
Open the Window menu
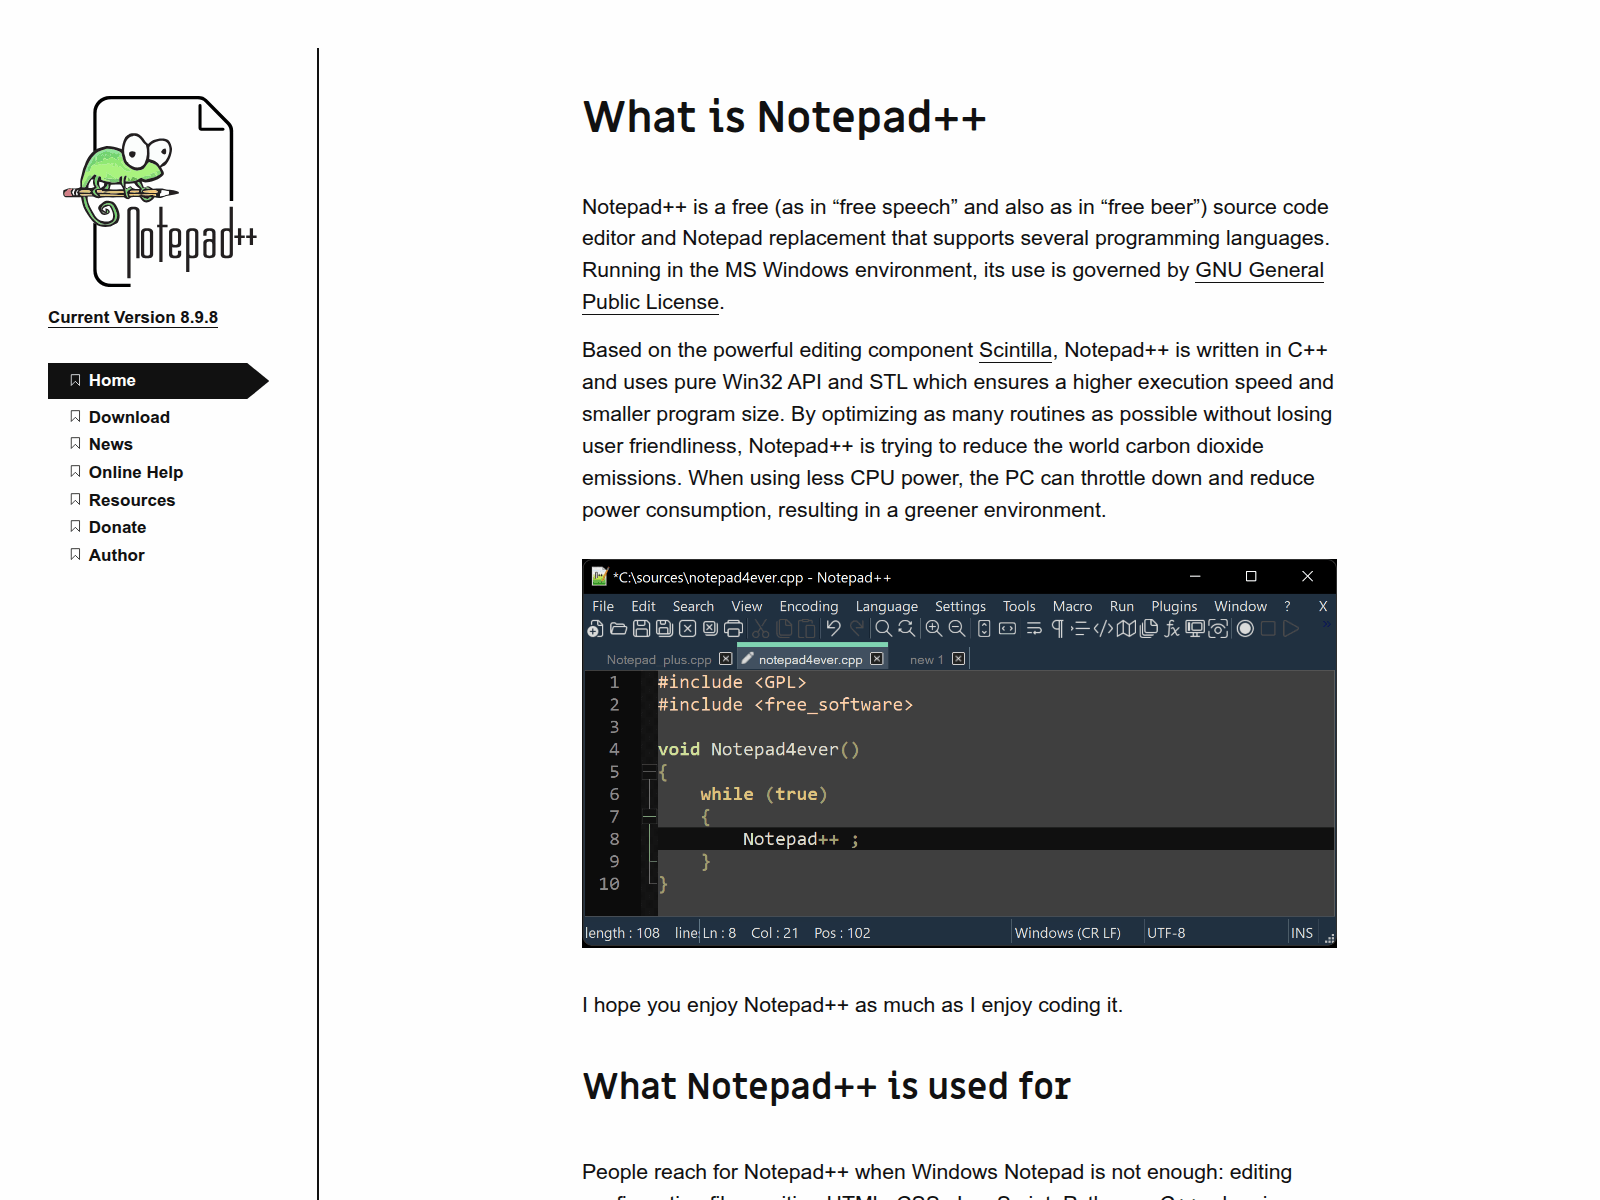pos(1240,606)
